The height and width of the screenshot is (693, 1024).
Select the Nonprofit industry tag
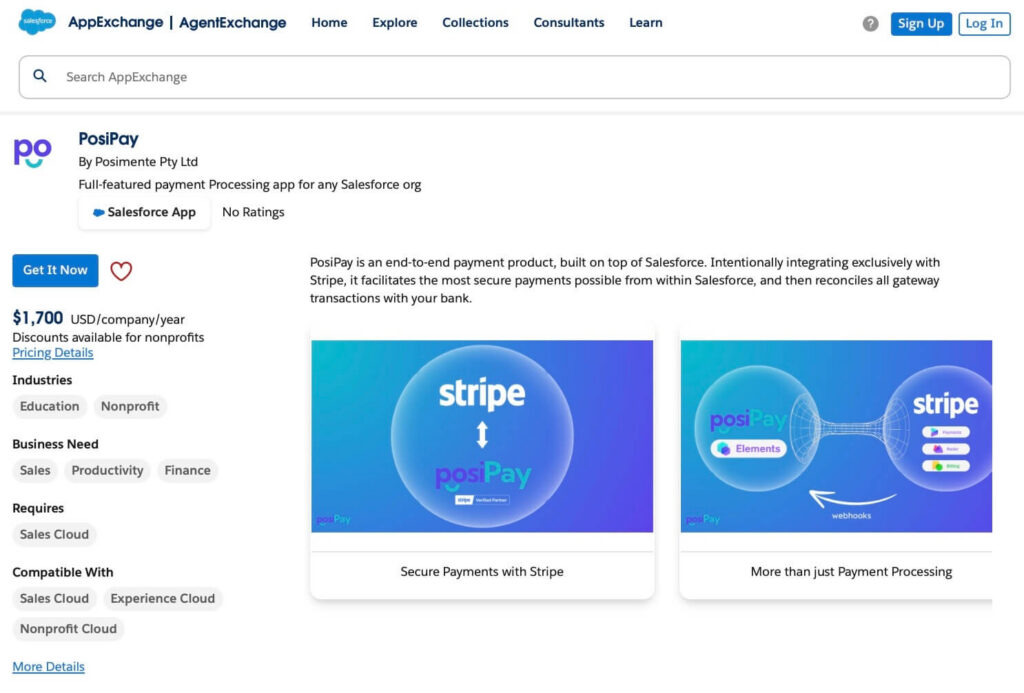click(x=130, y=406)
